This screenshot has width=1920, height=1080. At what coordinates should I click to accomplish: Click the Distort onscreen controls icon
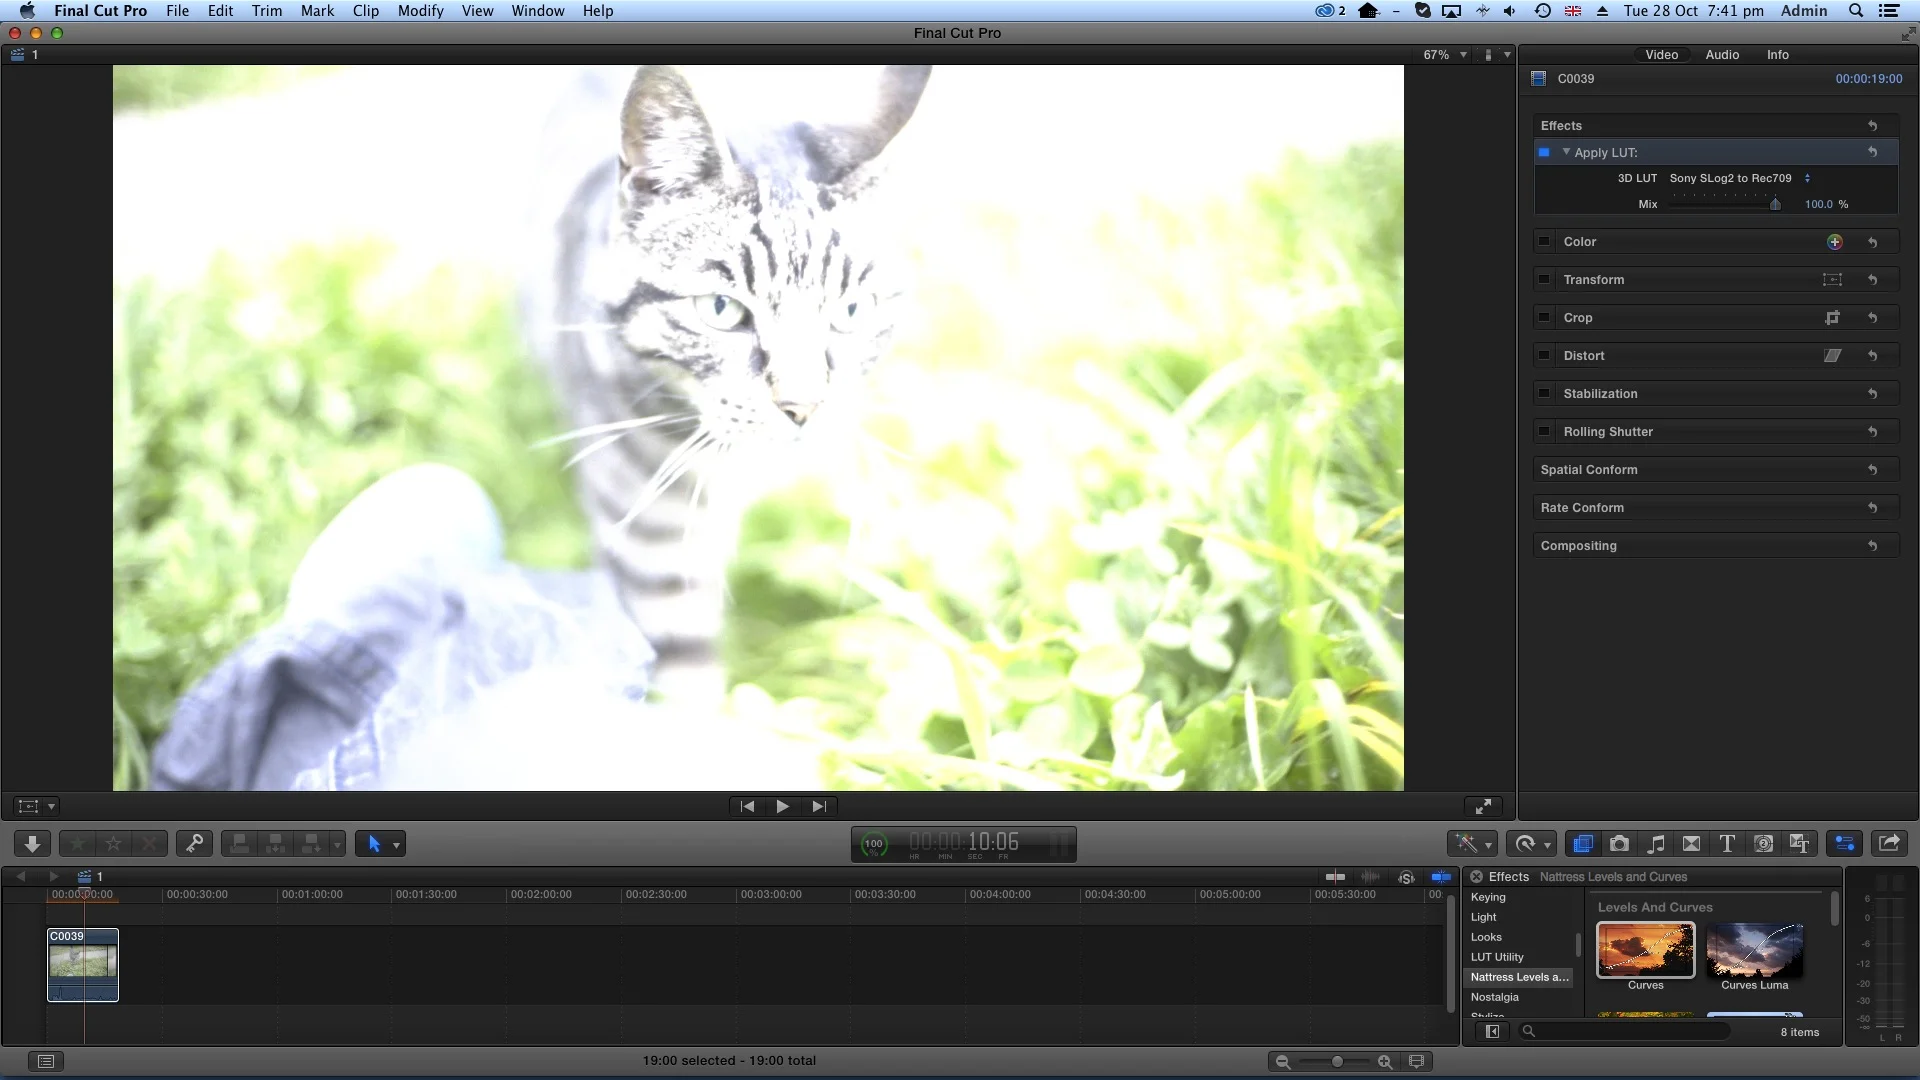[1832, 356]
